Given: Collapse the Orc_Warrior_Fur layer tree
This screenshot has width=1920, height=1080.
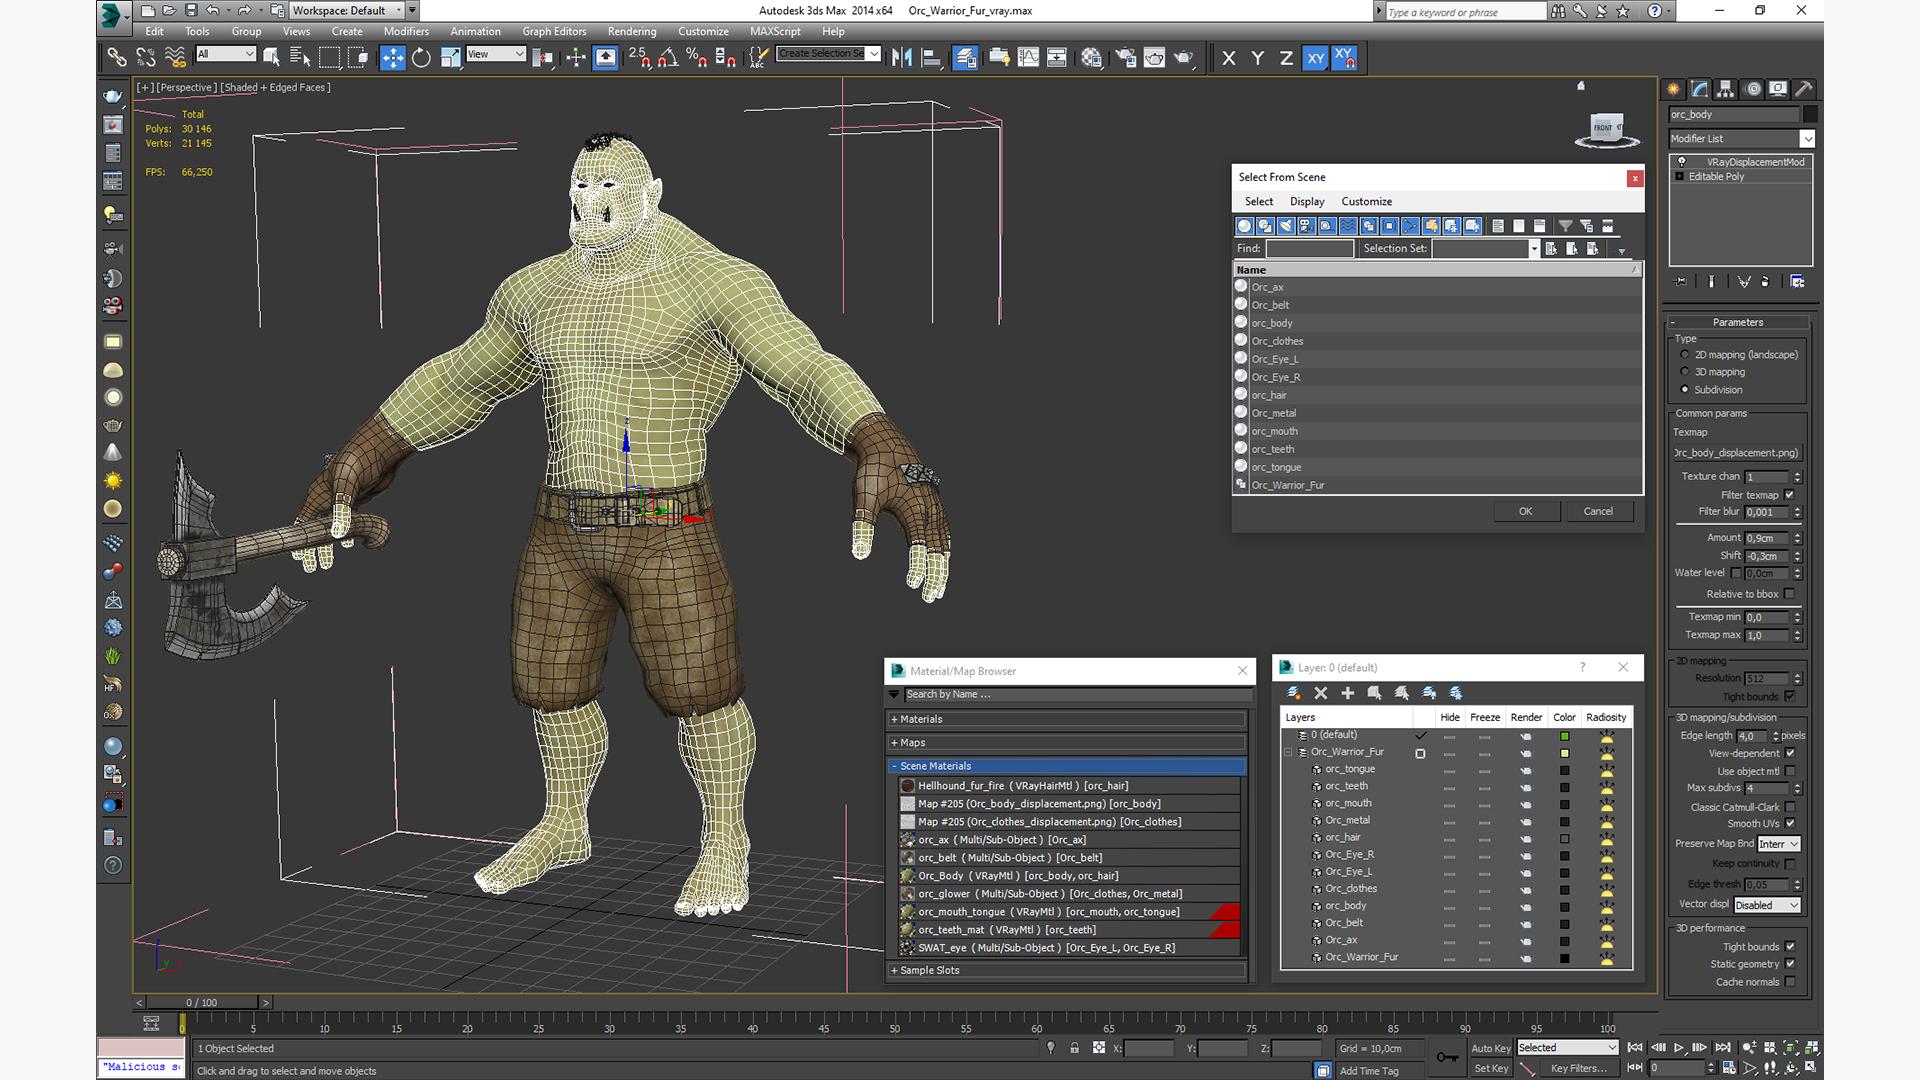Looking at the screenshot, I should point(1288,752).
